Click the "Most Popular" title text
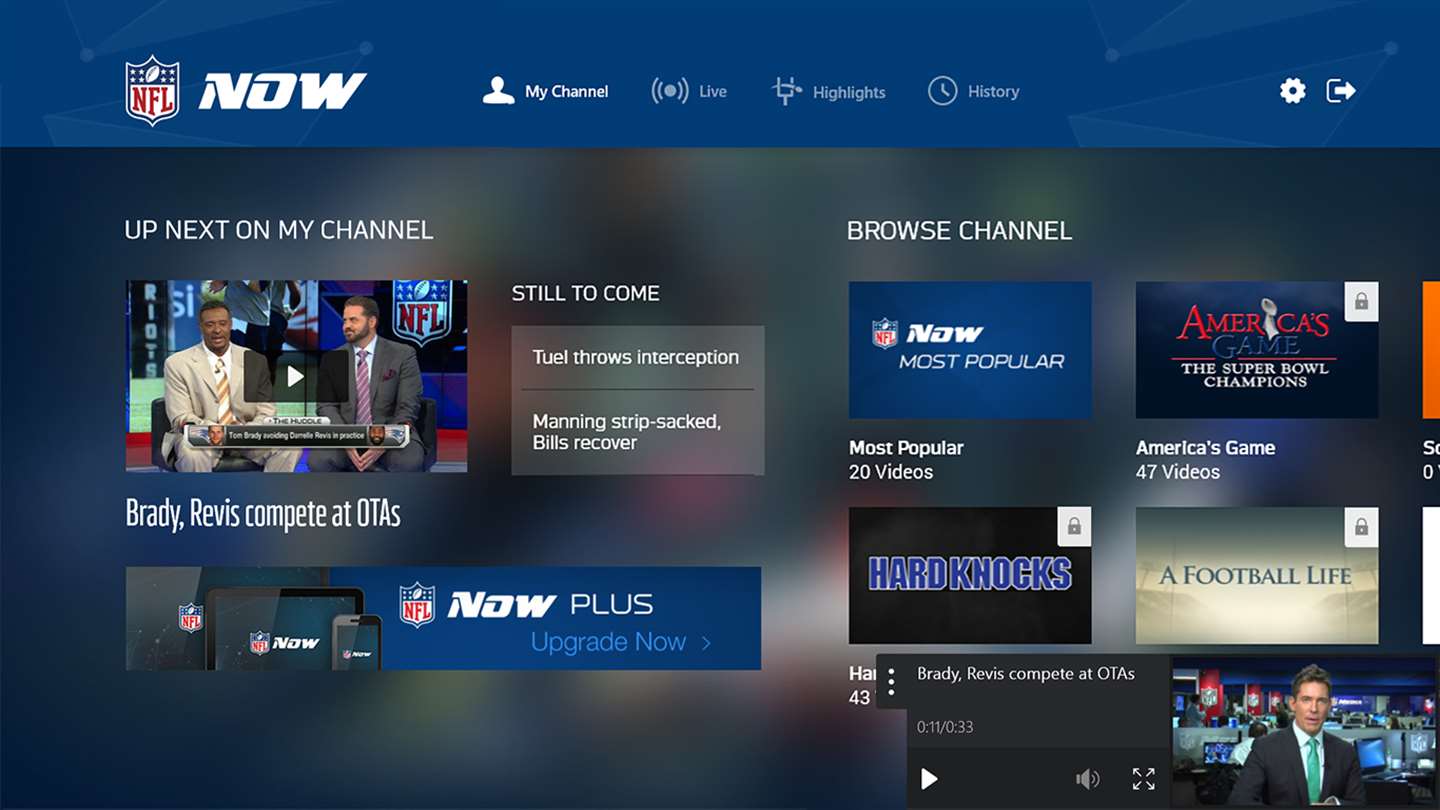Viewport: 1440px width, 810px height. [x=906, y=448]
